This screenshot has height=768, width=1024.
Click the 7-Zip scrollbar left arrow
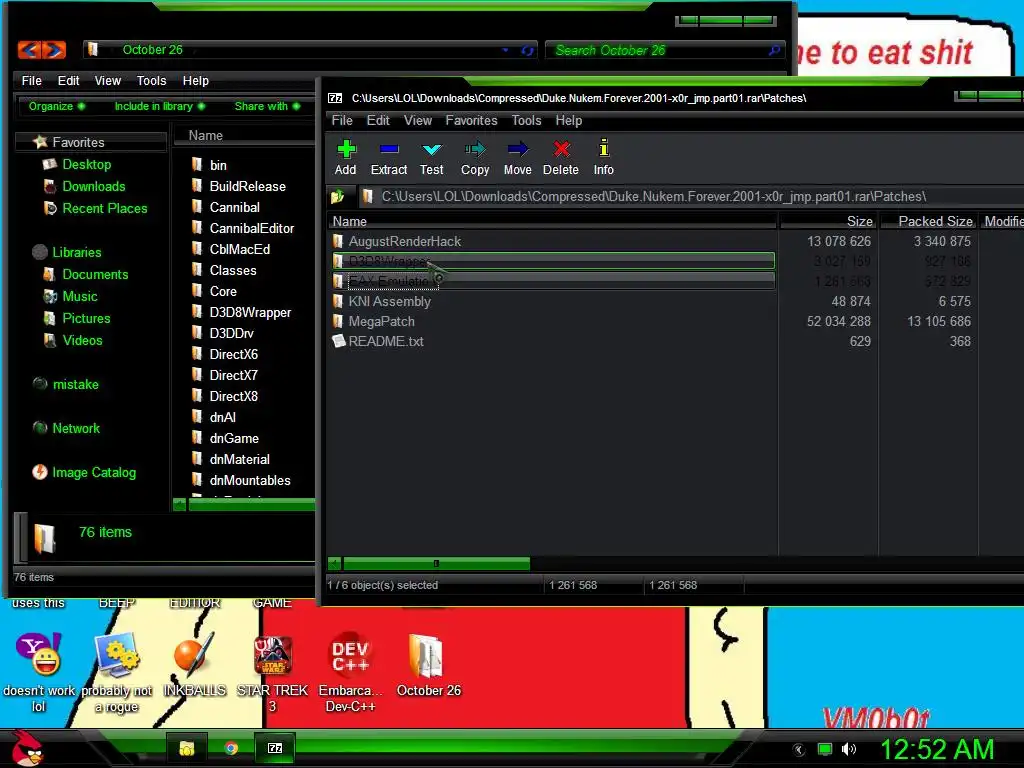(334, 563)
